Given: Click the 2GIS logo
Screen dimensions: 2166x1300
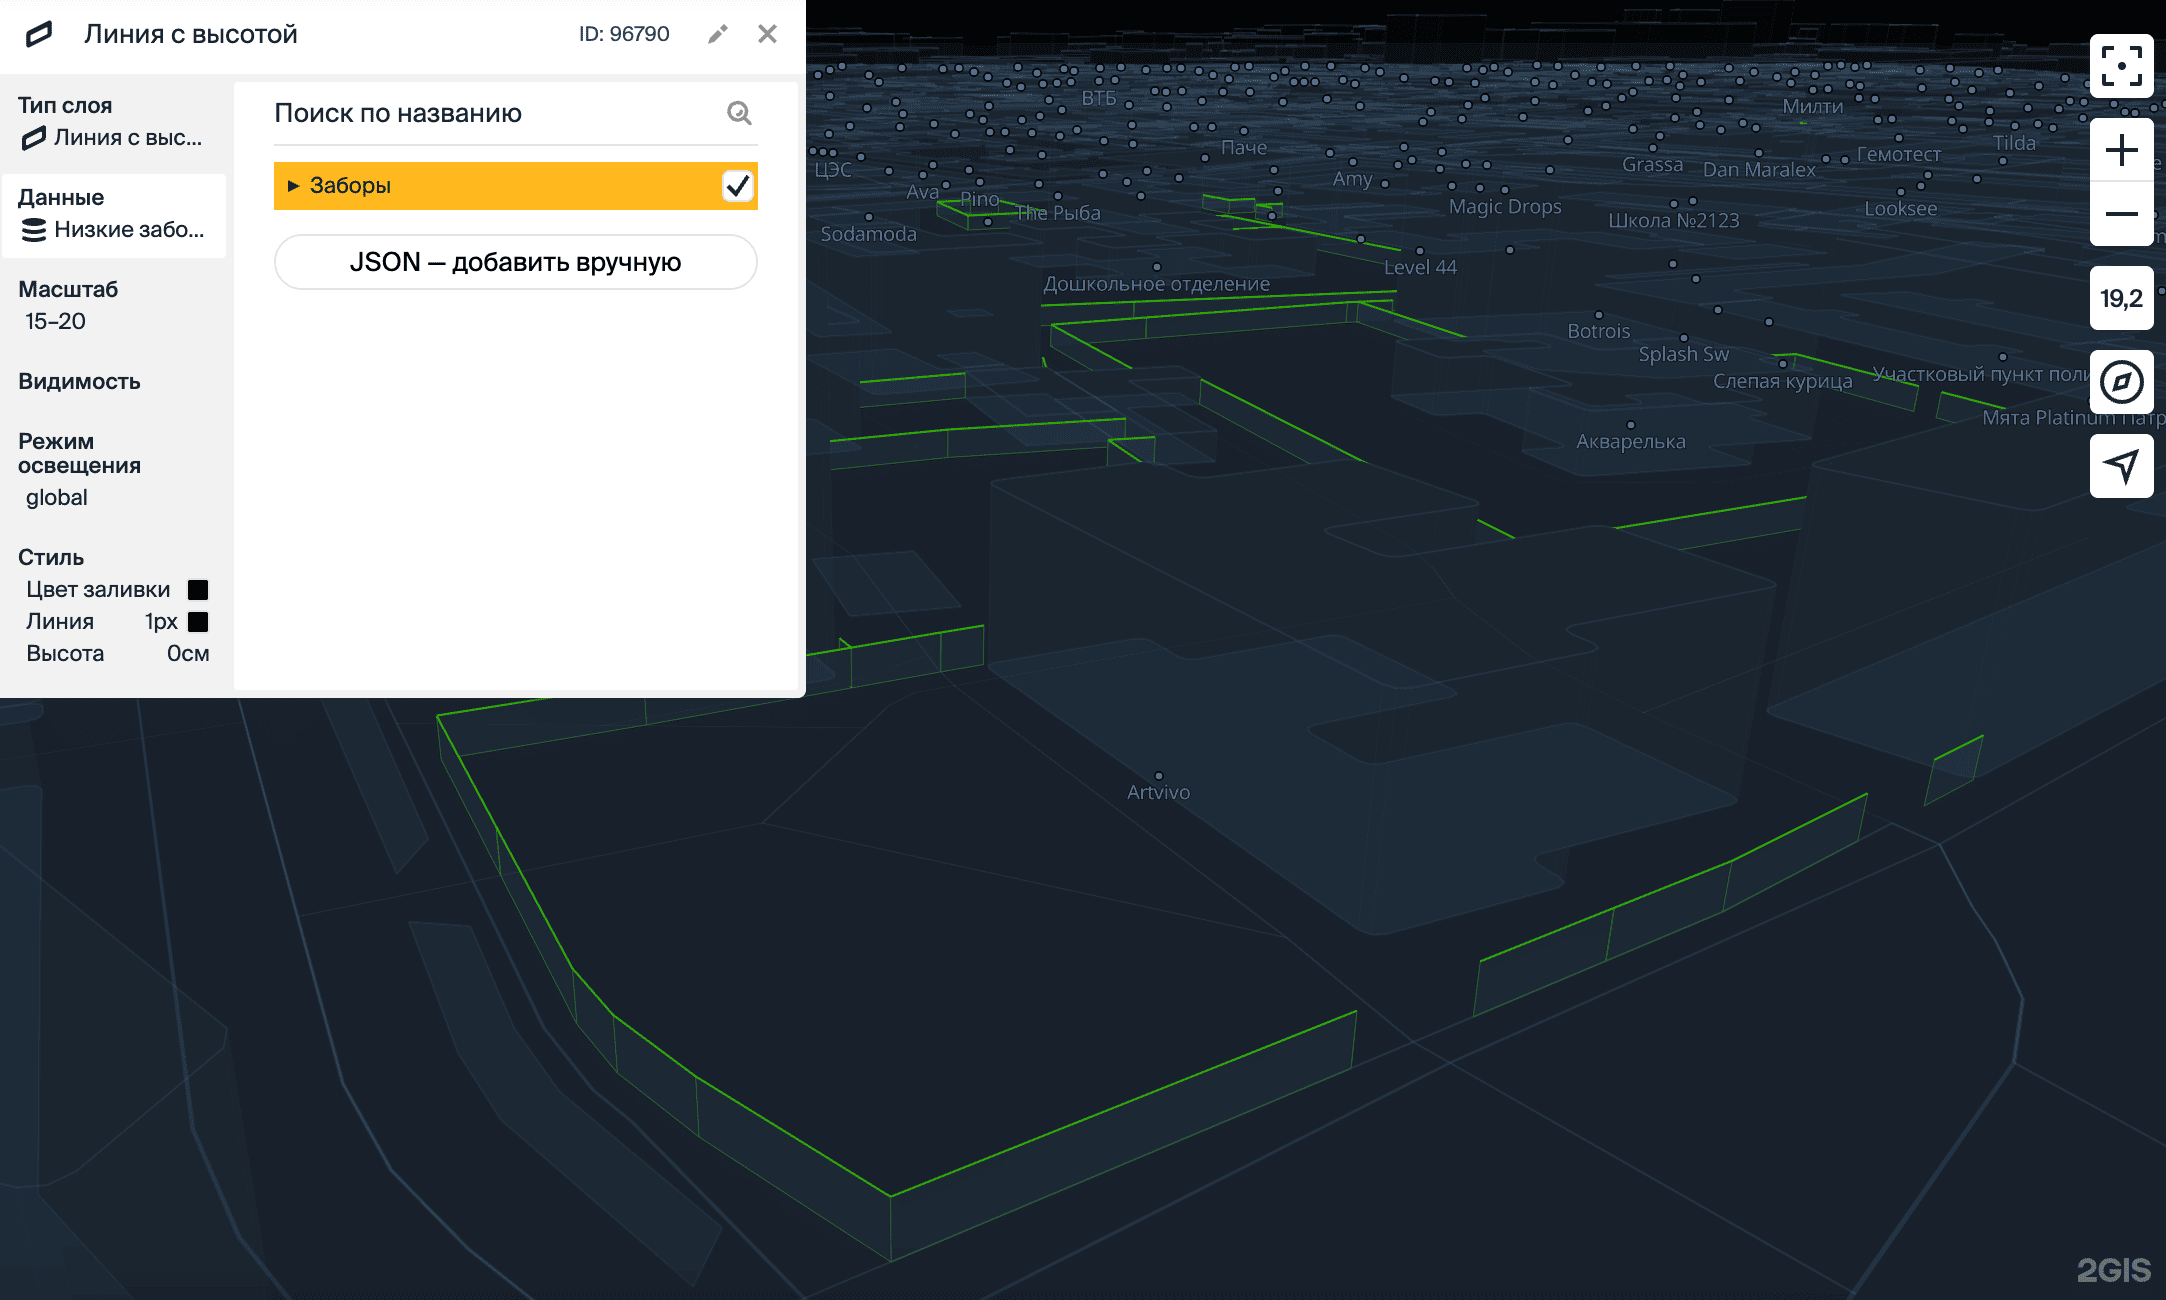Looking at the screenshot, I should pyautogui.click(x=2113, y=1270).
